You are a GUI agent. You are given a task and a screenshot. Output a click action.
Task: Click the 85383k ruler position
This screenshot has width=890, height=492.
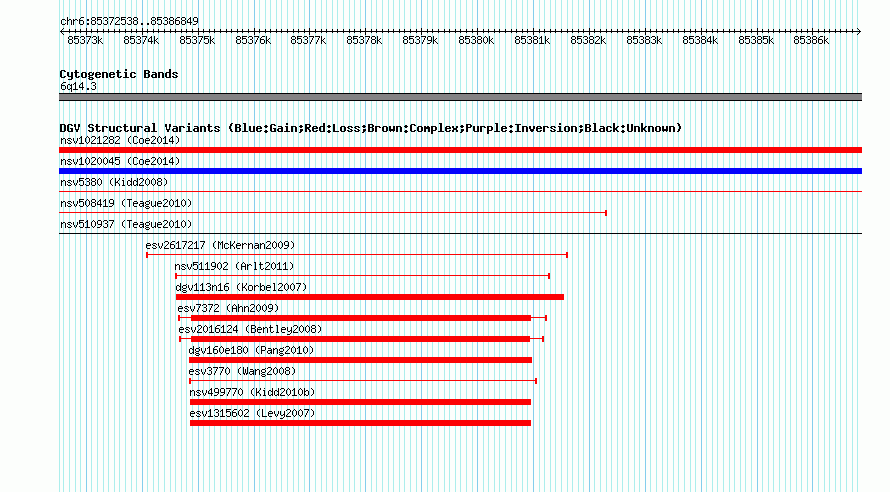click(x=644, y=41)
